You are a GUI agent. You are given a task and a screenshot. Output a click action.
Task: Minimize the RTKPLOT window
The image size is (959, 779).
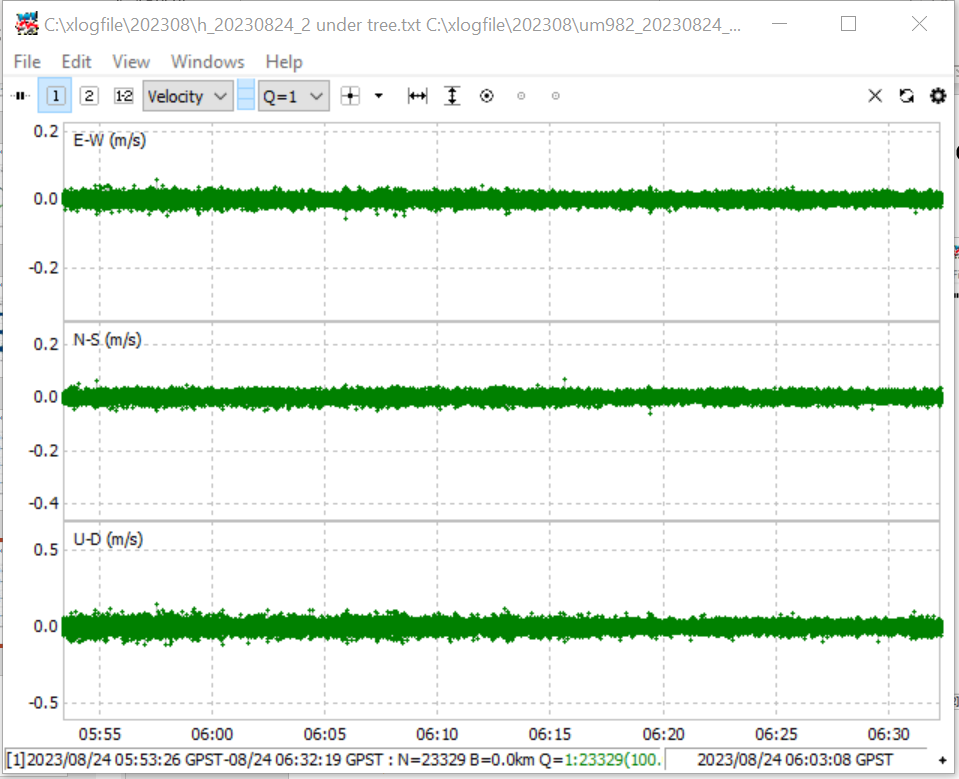click(x=779, y=24)
